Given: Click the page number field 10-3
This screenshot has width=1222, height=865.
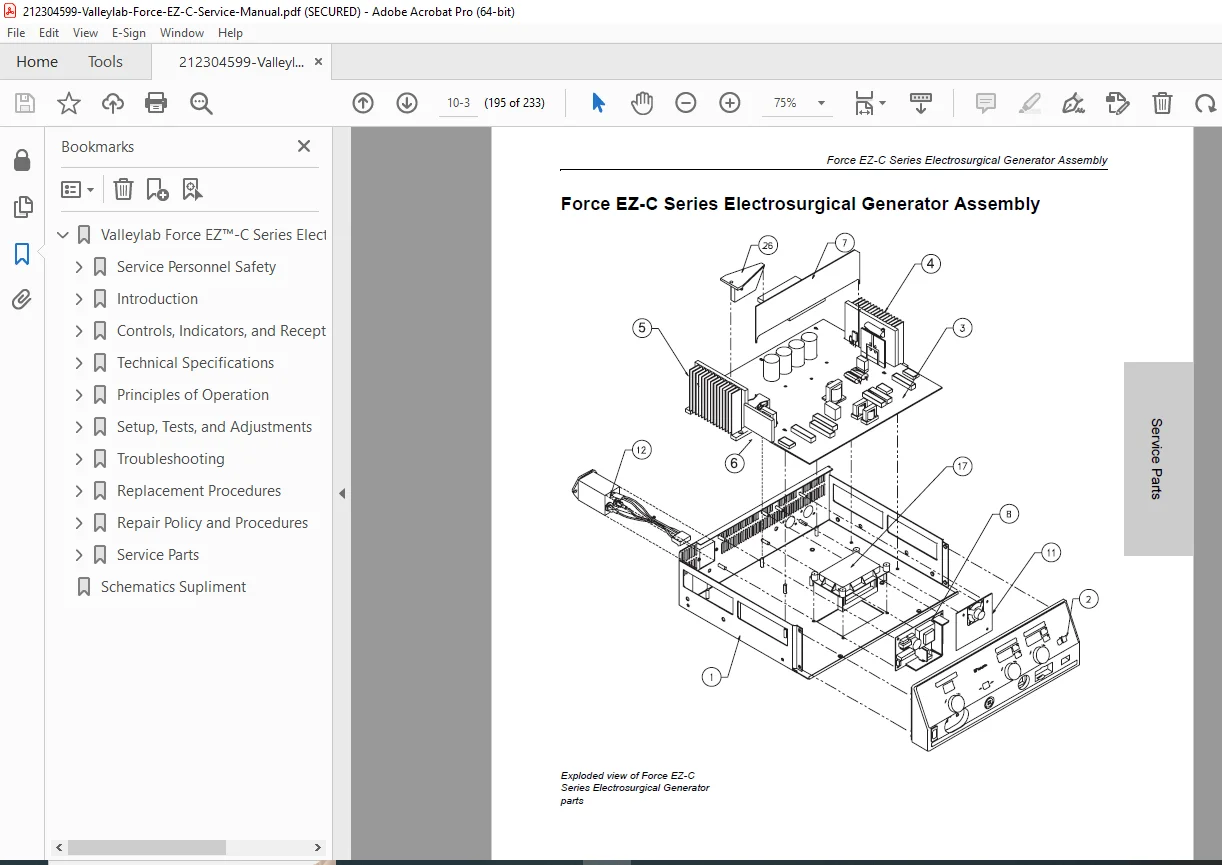Looking at the screenshot, I should (459, 103).
